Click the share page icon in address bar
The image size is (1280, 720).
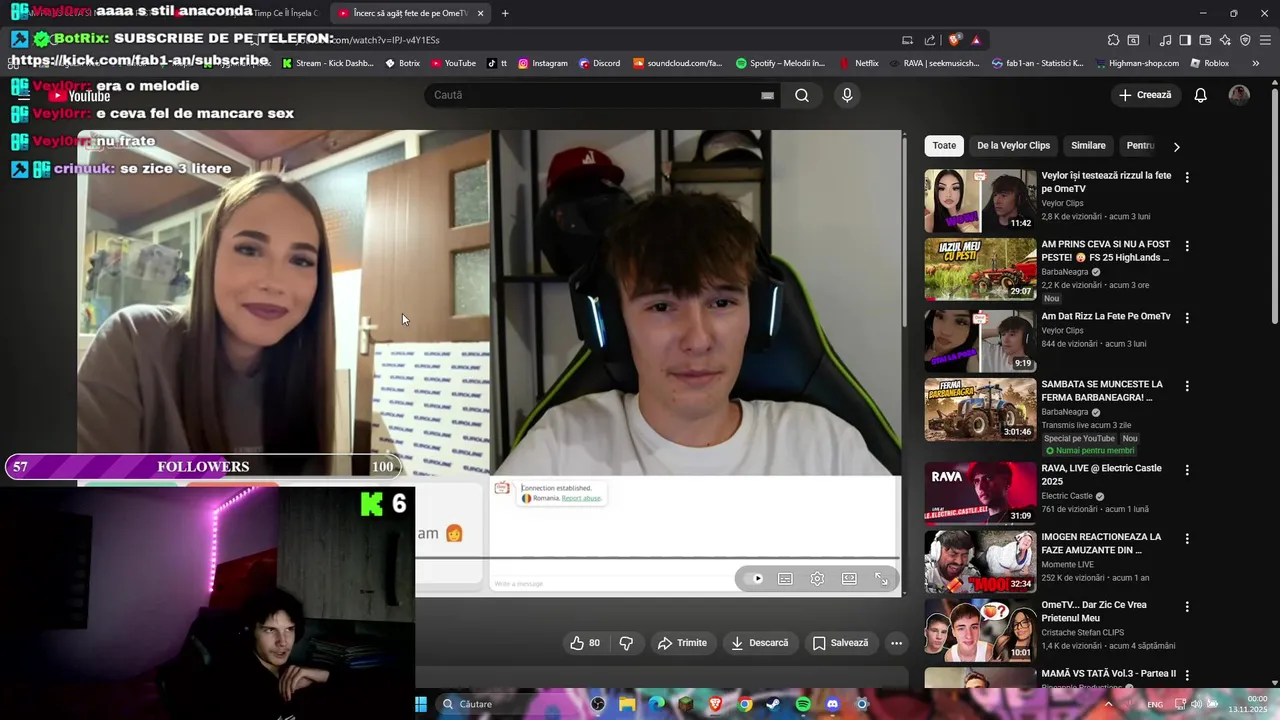coord(930,40)
